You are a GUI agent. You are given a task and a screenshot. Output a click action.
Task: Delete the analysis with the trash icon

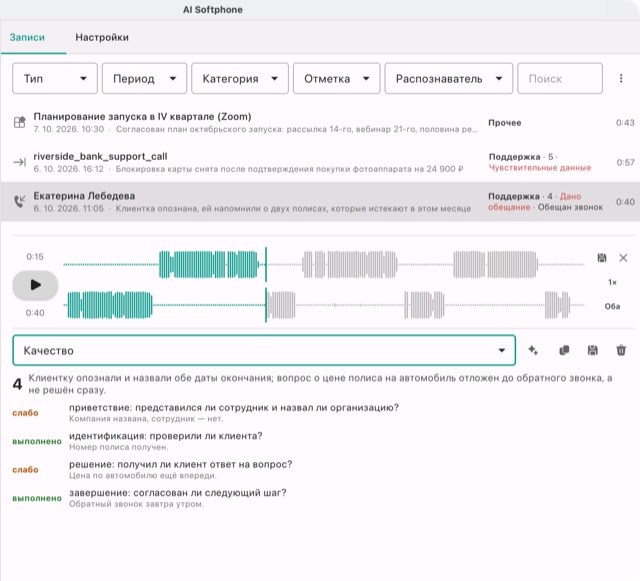point(621,350)
